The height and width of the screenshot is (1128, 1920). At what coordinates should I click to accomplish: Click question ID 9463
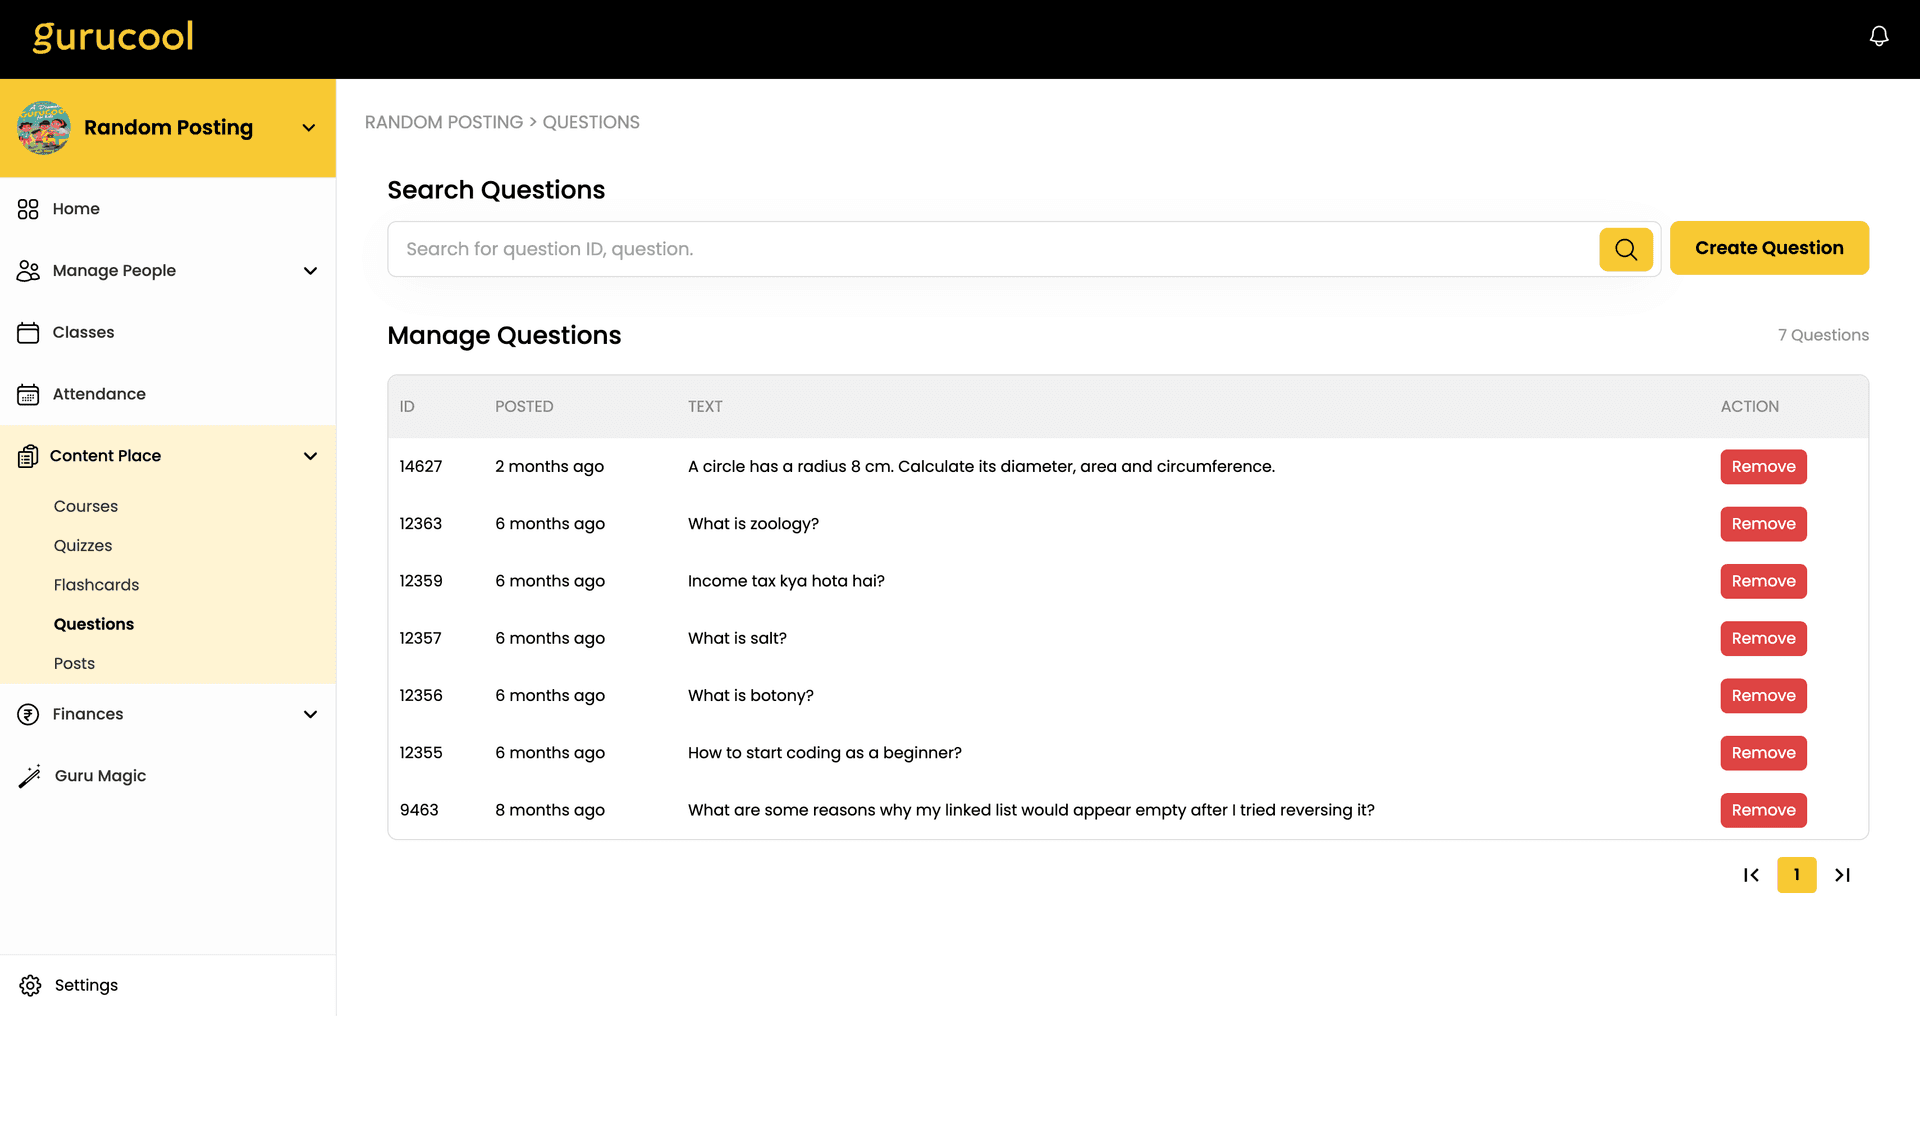(x=419, y=810)
